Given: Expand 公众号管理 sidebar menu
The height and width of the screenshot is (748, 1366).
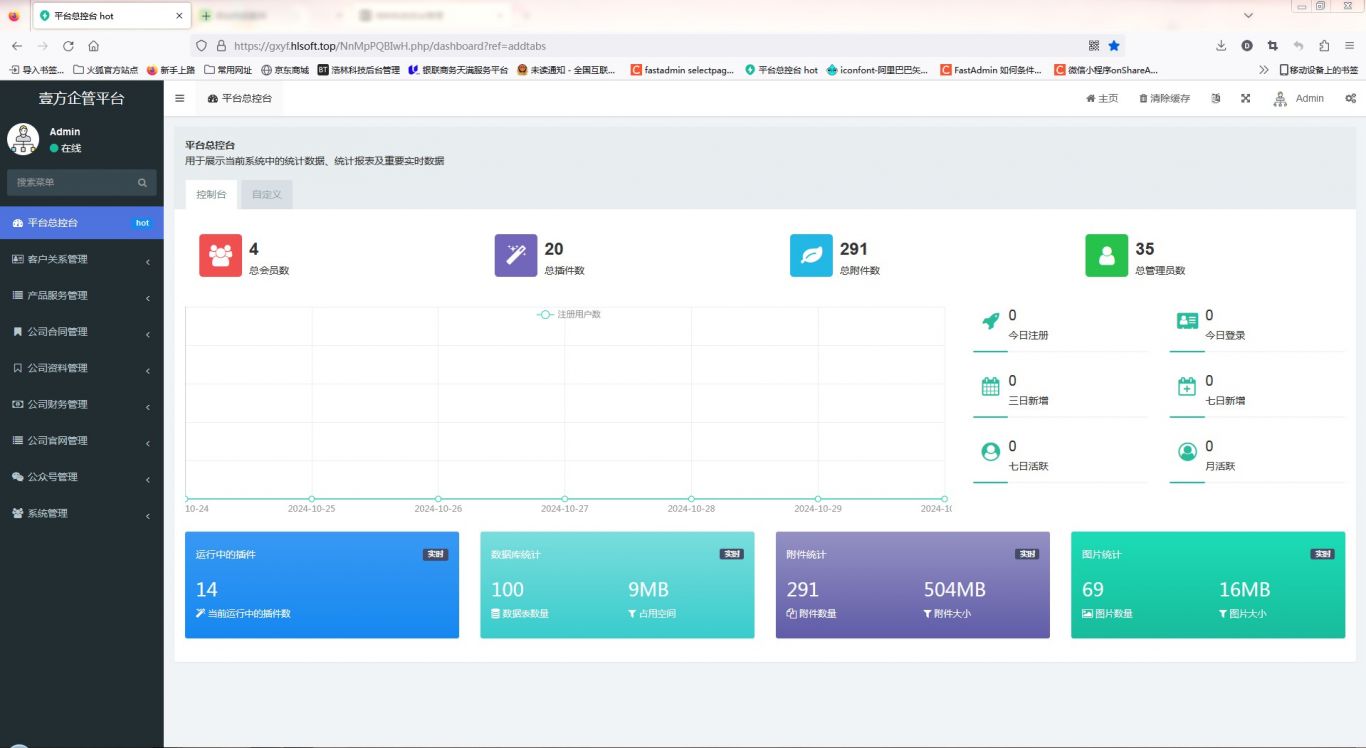Looking at the screenshot, I should [x=81, y=477].
